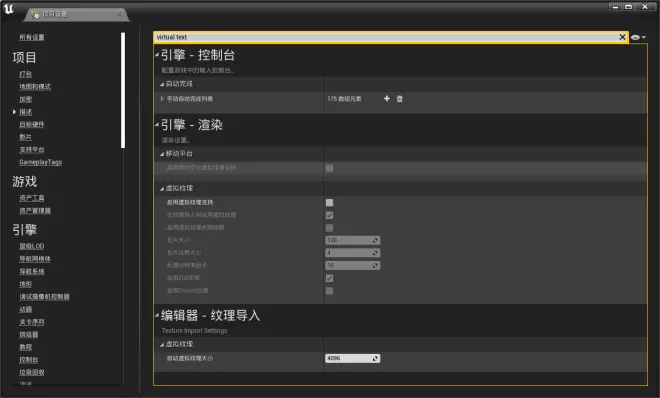Viewport: 660px width, 398px height.
Task: Collapse the 引擎 - 渲染 section
Action: 157,125
